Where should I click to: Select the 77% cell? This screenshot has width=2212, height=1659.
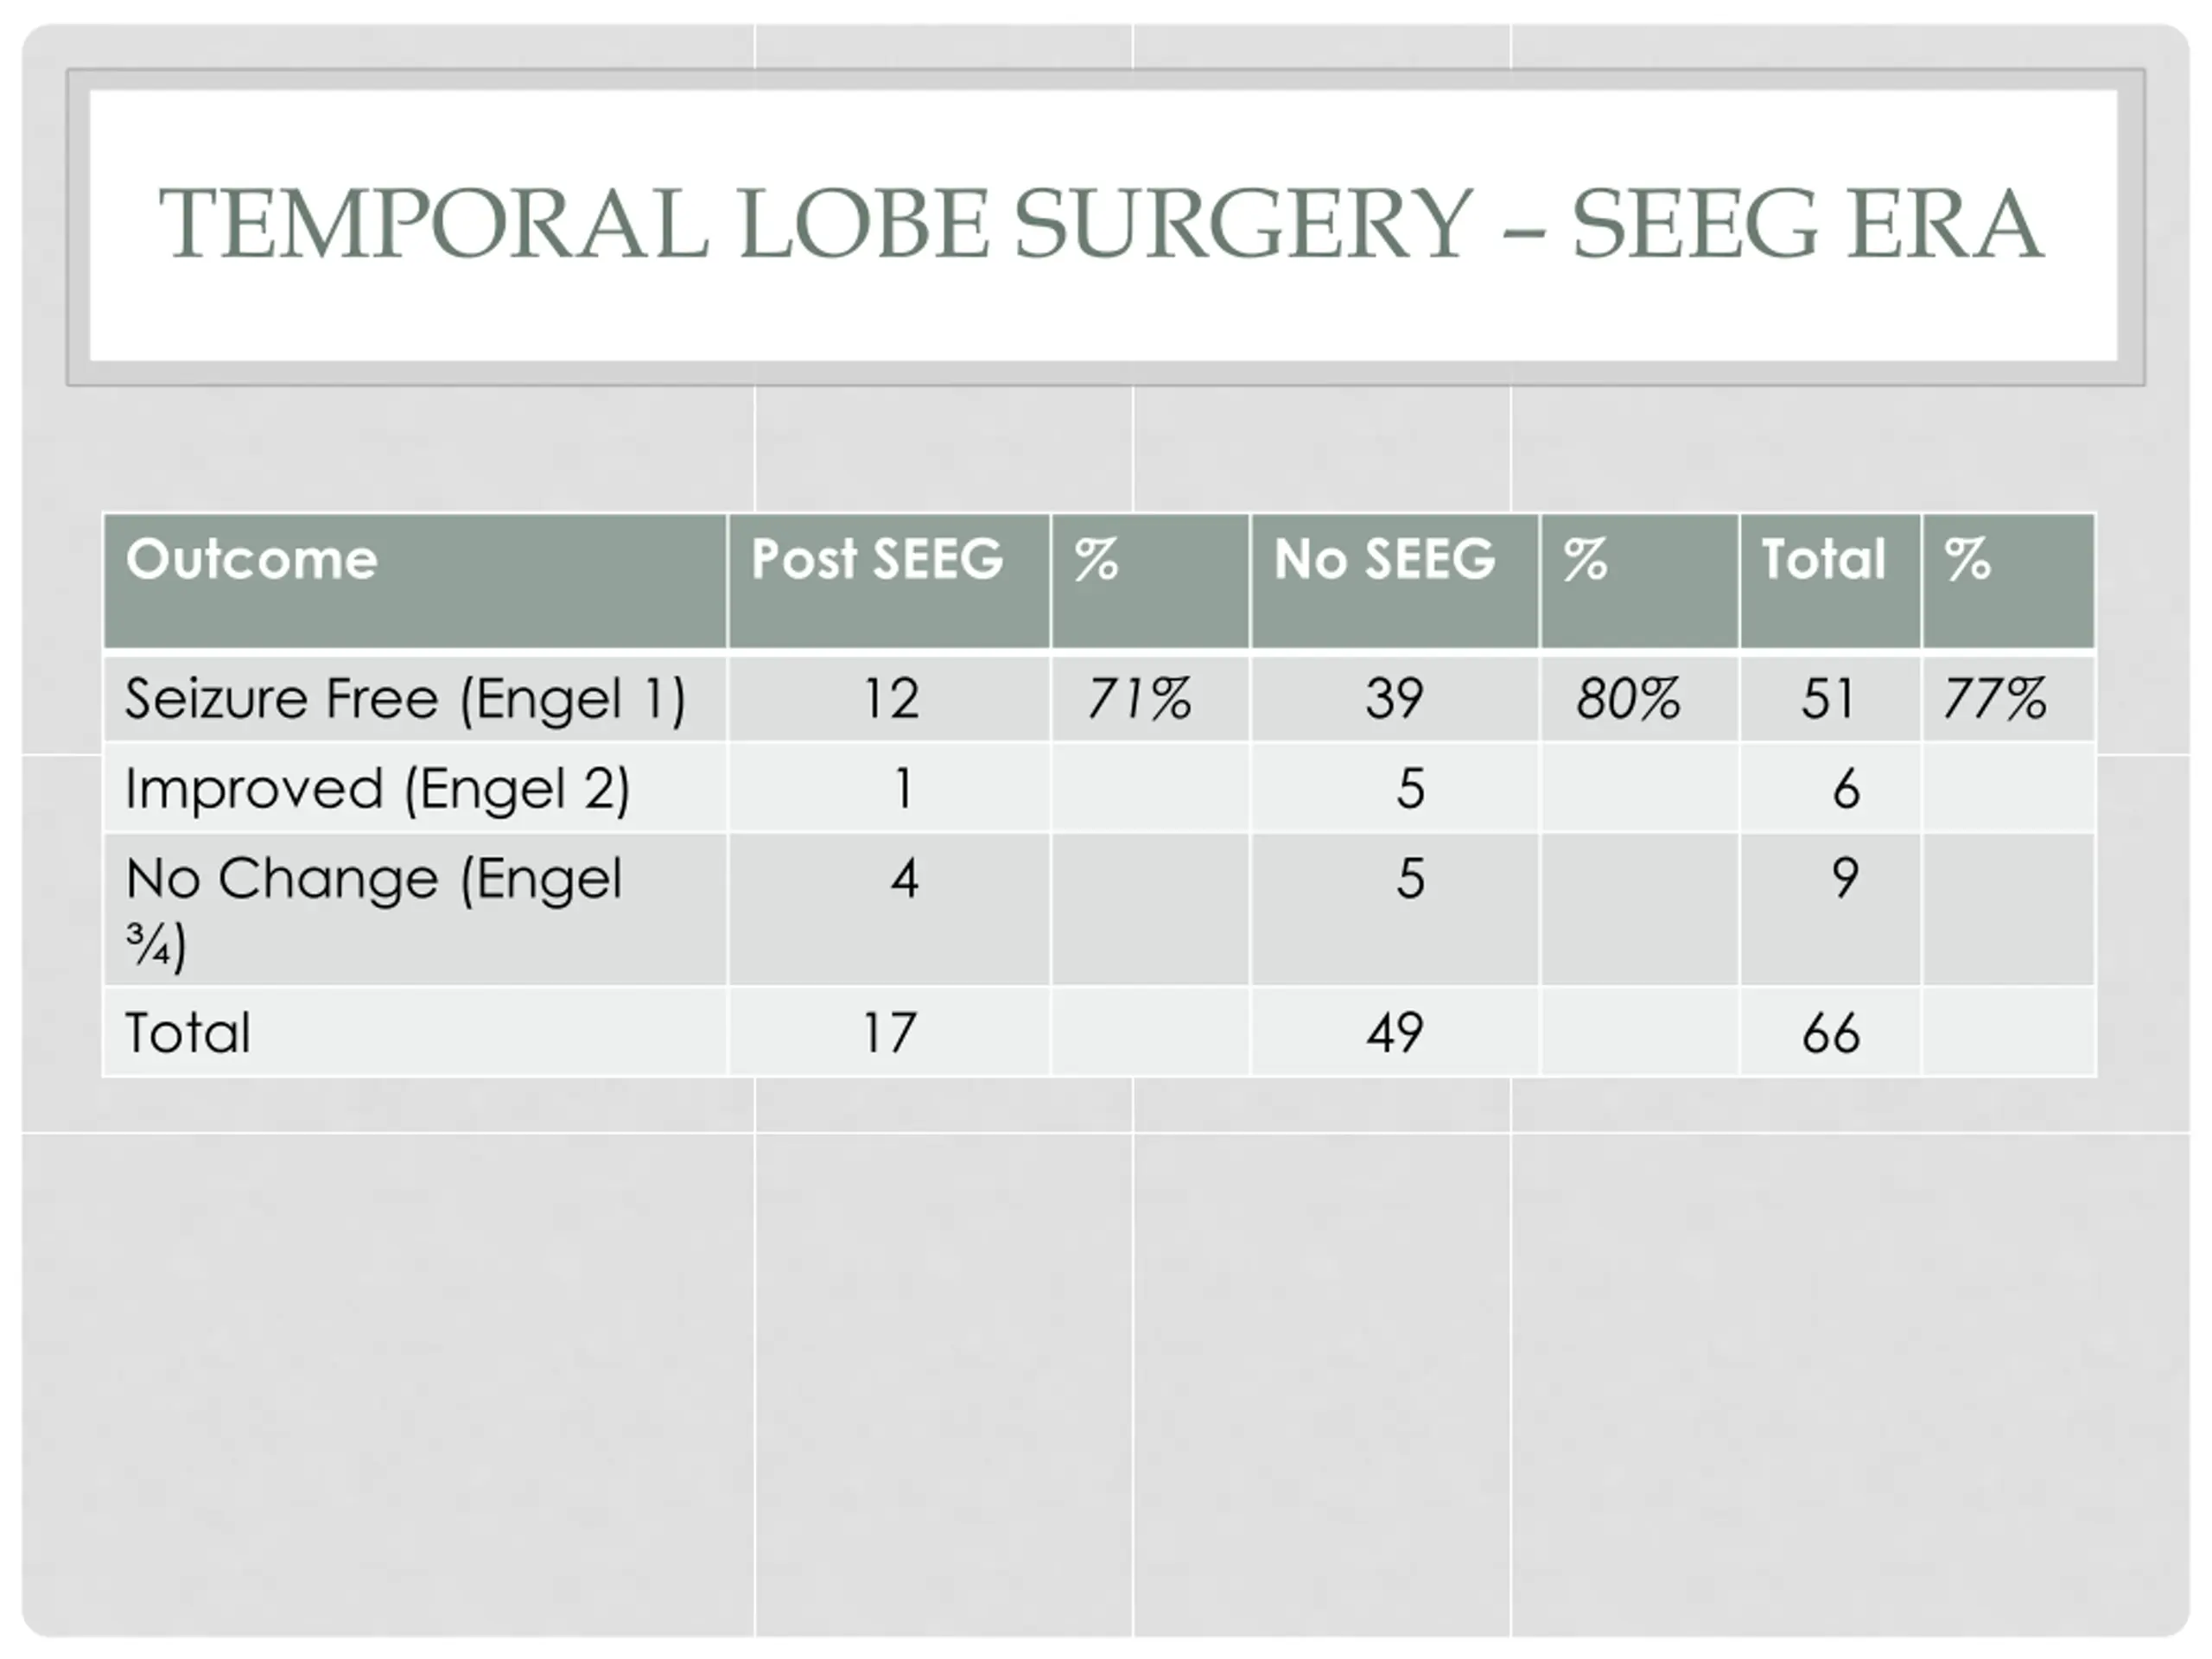tap(2008, 697)
